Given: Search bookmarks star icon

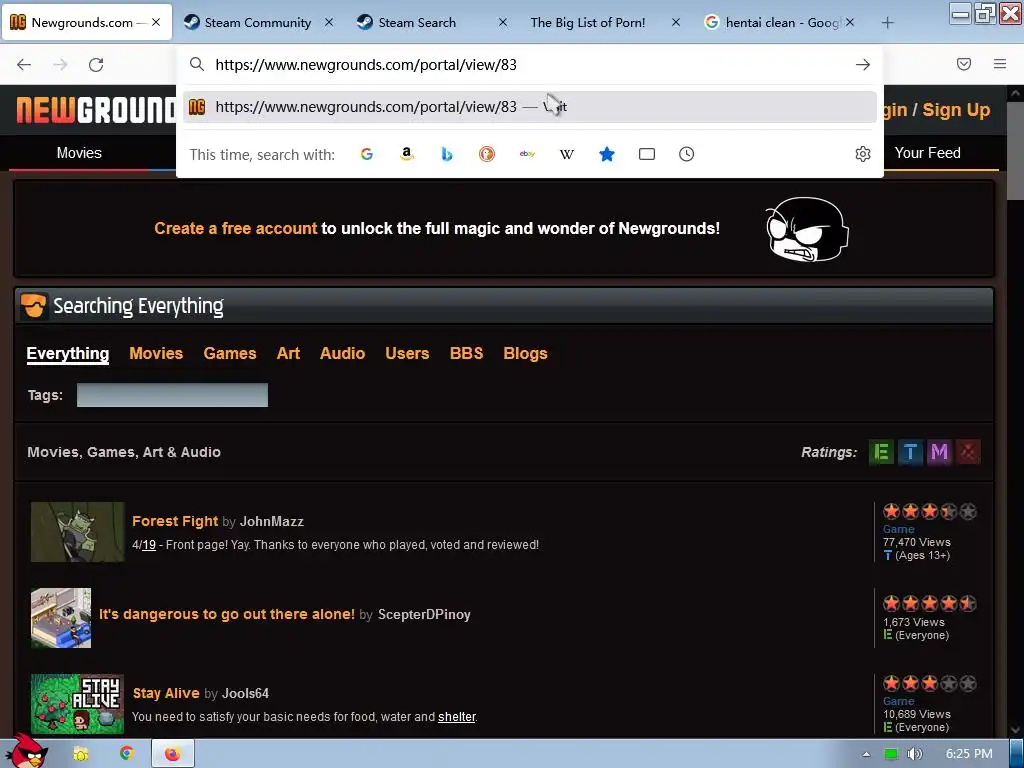Looking at the screenshot, I should click(x=607, y=154).
